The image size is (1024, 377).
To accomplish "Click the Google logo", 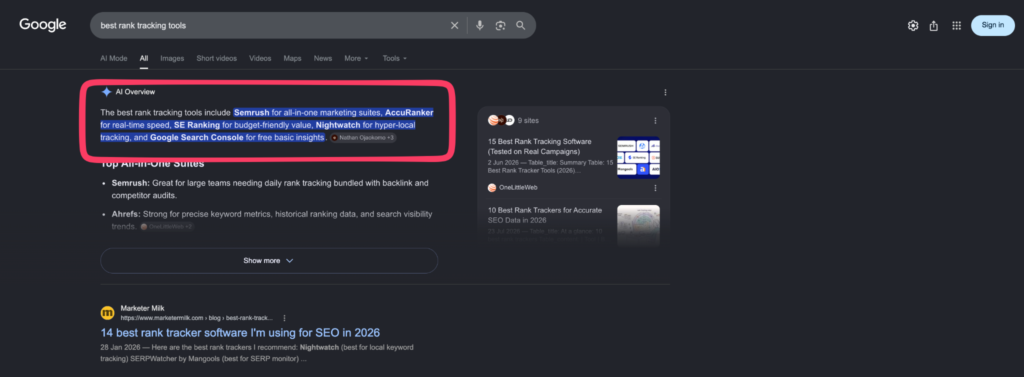I will (42, 25).
